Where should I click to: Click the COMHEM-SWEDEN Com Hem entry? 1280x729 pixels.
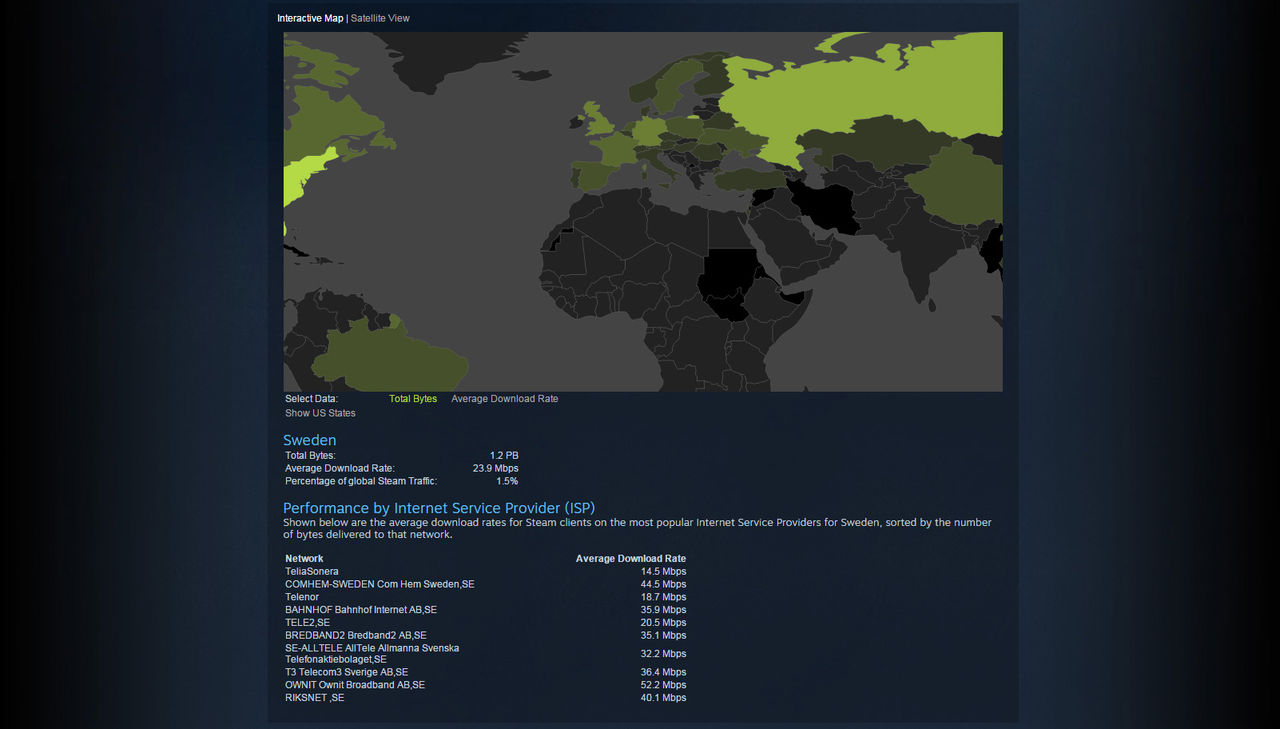[x=380, y=584]
